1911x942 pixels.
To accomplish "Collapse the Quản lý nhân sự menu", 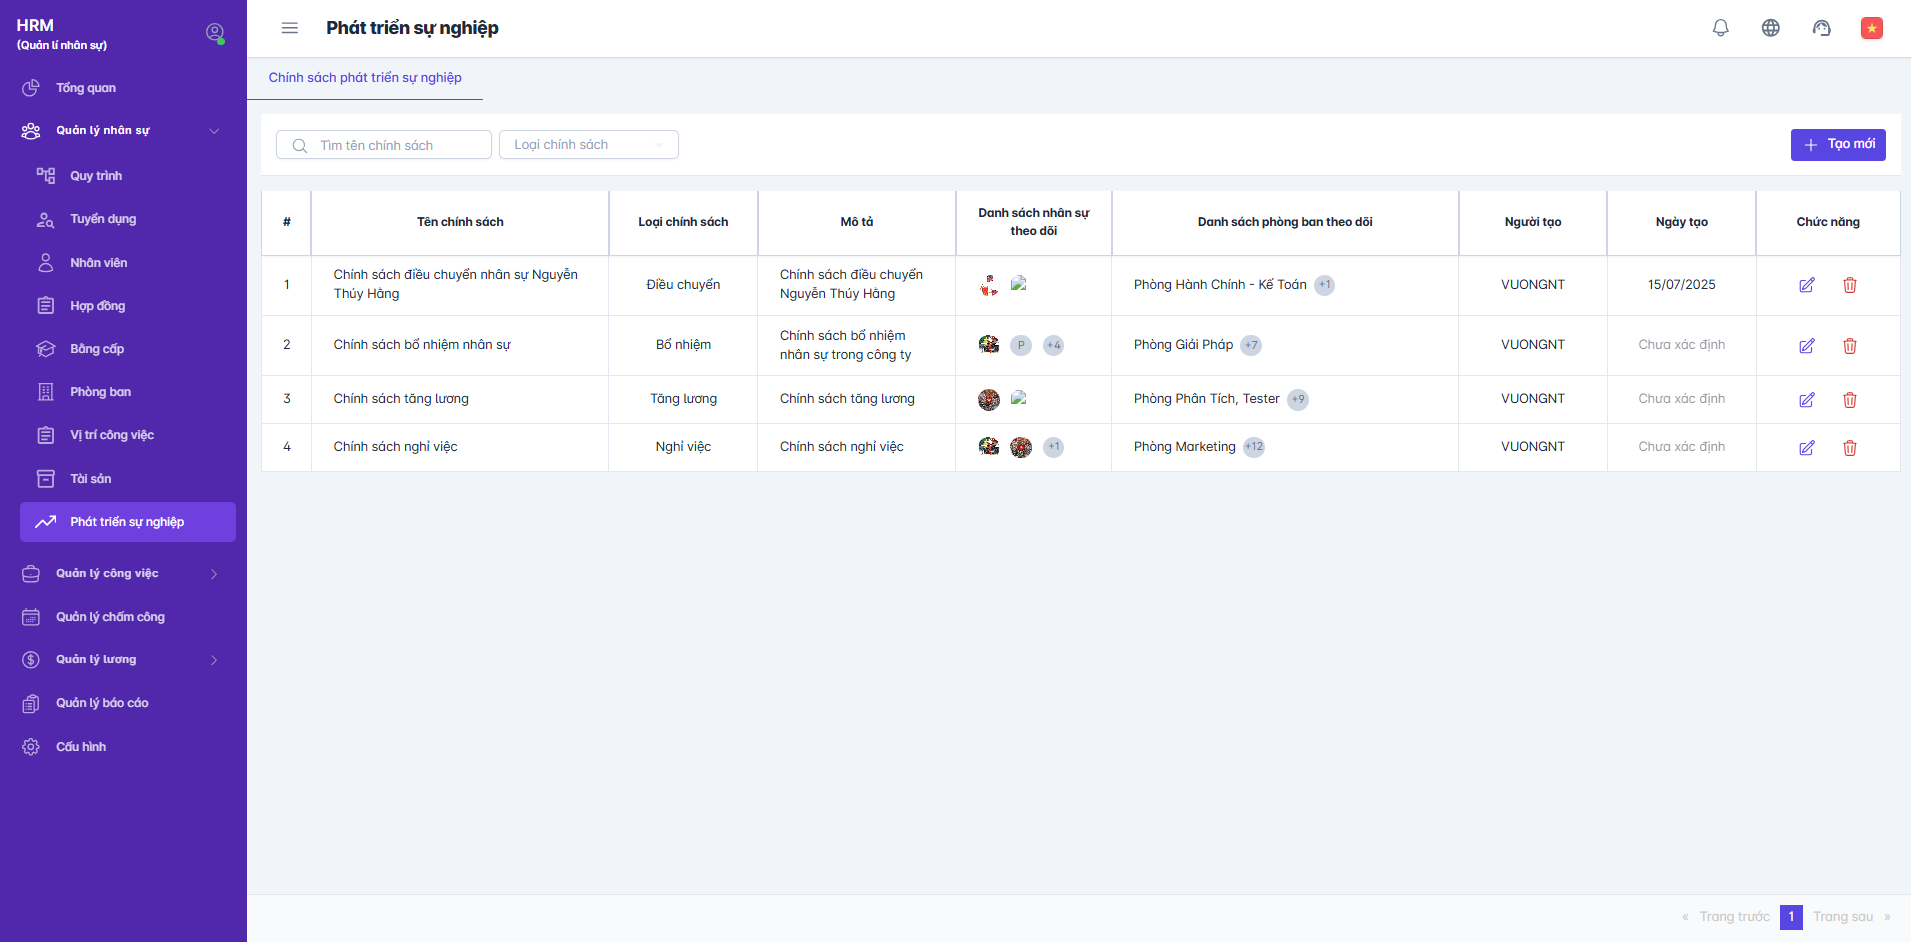I will point(214,131).
